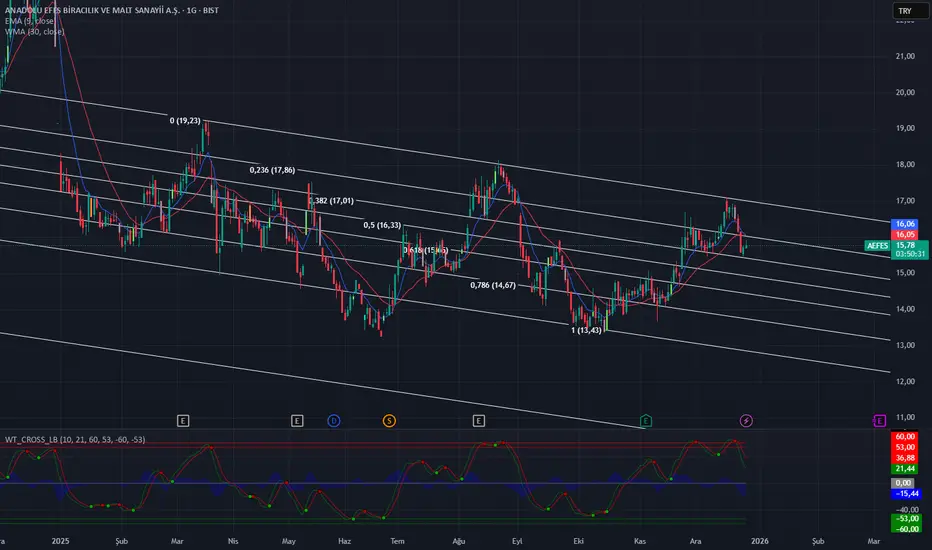Click the Anadolu Efes symbol title
Image resolution: width=932 pixels, height=550 pixels.
point(112,10)
